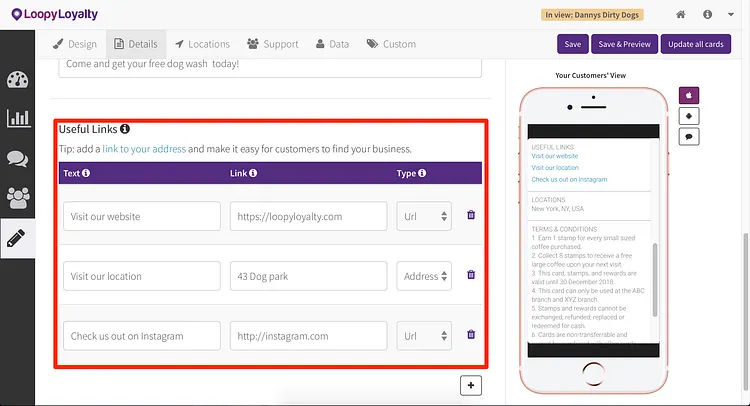Open the chat bubbles messaging sidebar icon
750x406 pixels.
17,159
